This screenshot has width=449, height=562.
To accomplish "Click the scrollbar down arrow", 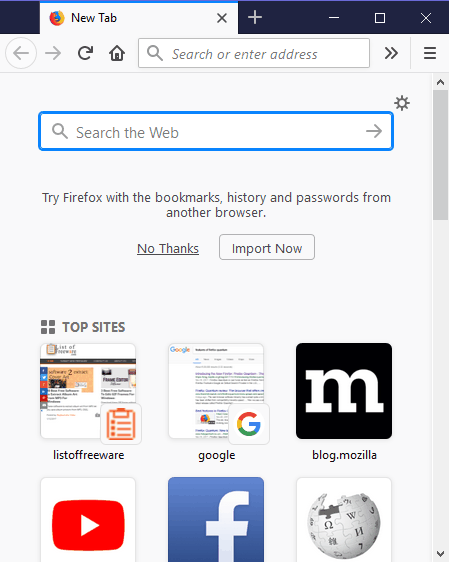I will coord(440,554).
